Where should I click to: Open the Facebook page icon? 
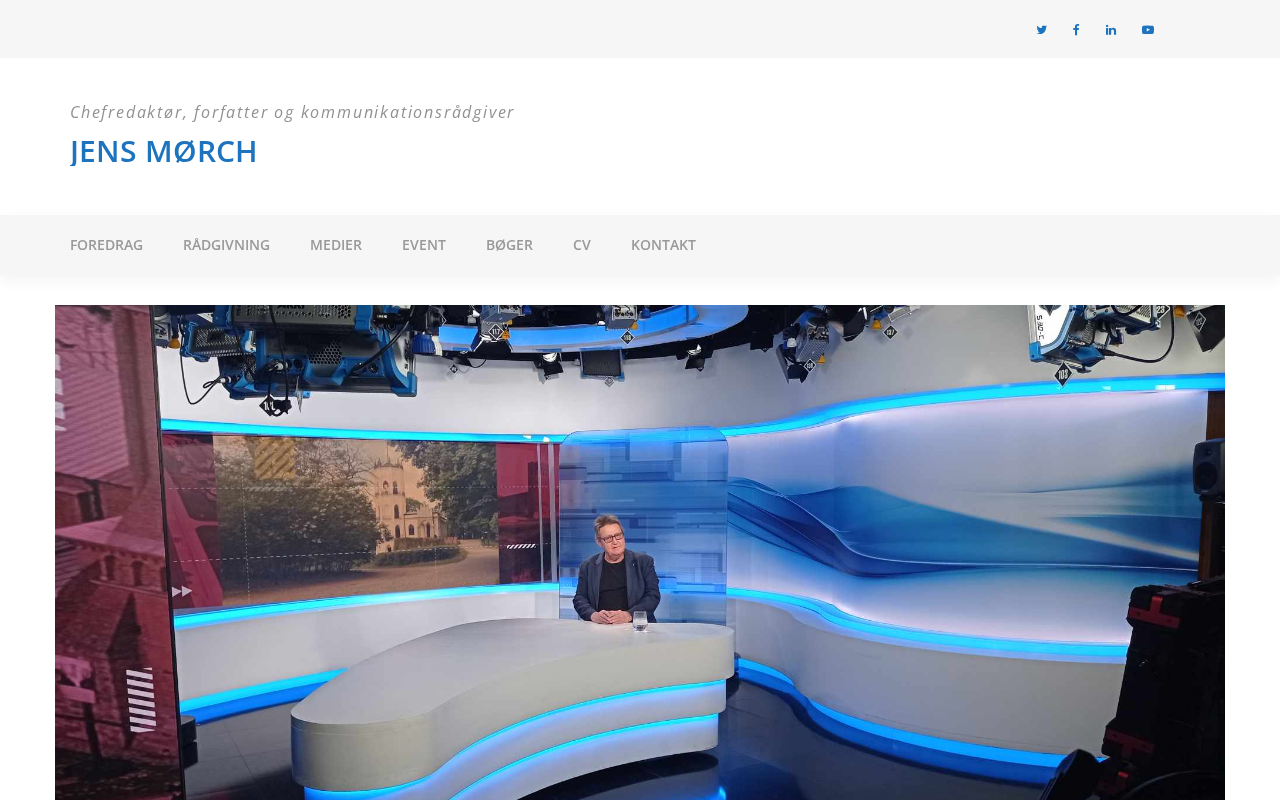1076,30
